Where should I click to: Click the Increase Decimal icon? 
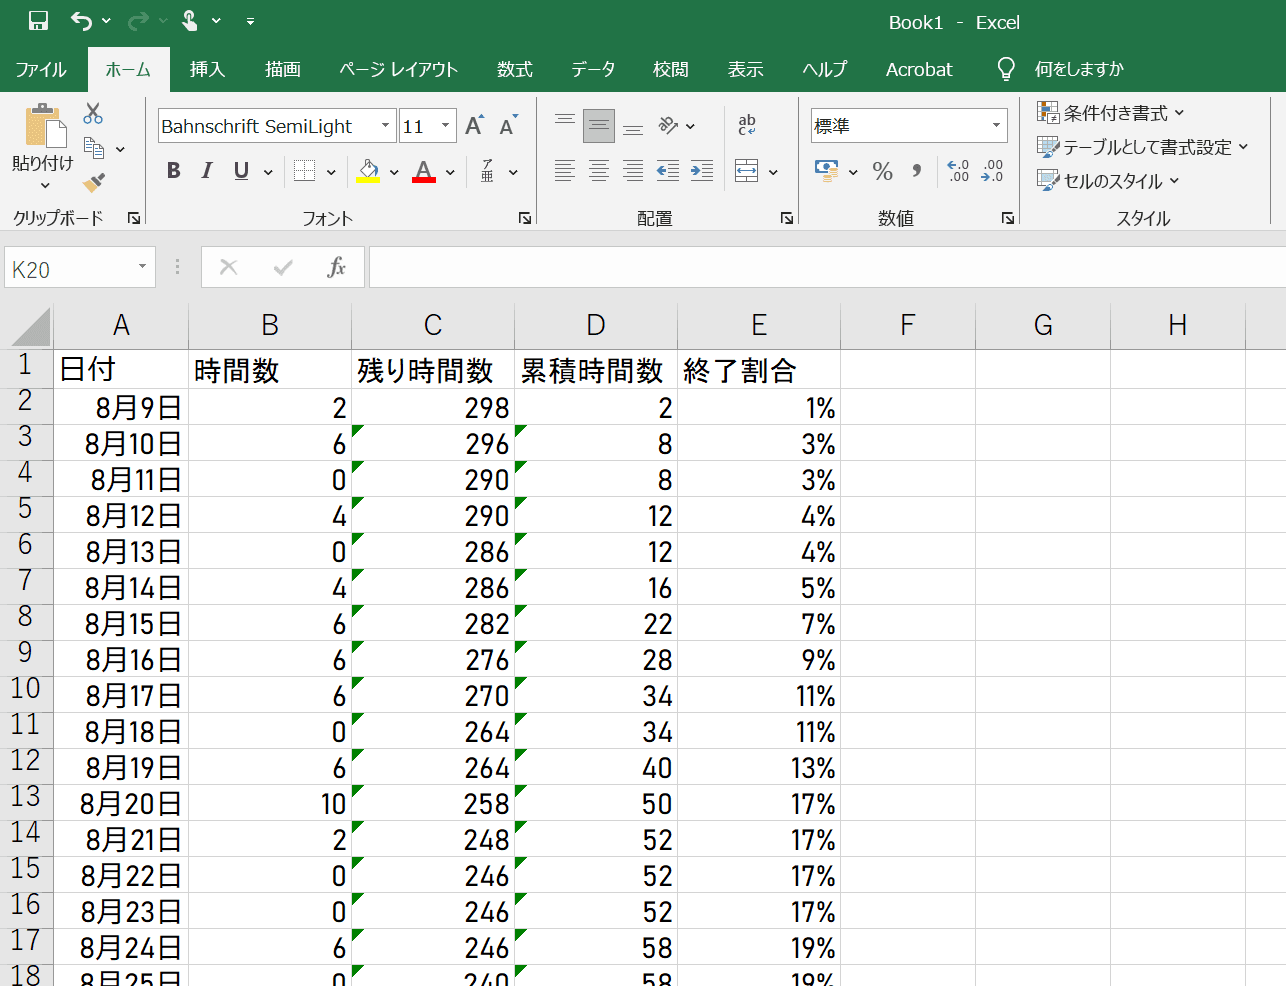(x=958, y=171)
